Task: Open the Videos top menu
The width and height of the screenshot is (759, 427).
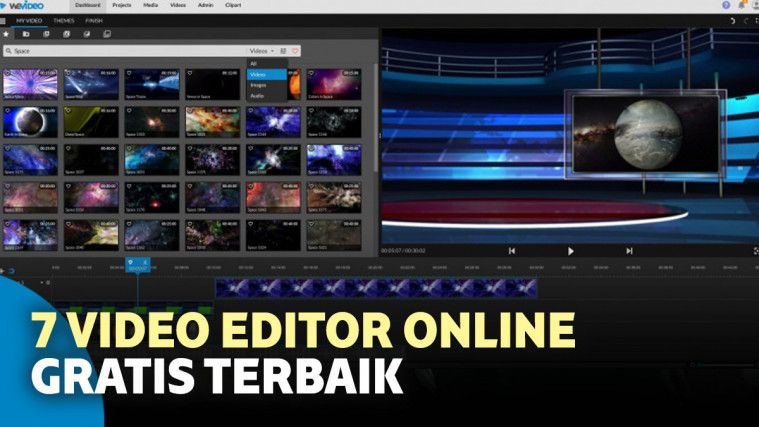Action: point(178,5)
